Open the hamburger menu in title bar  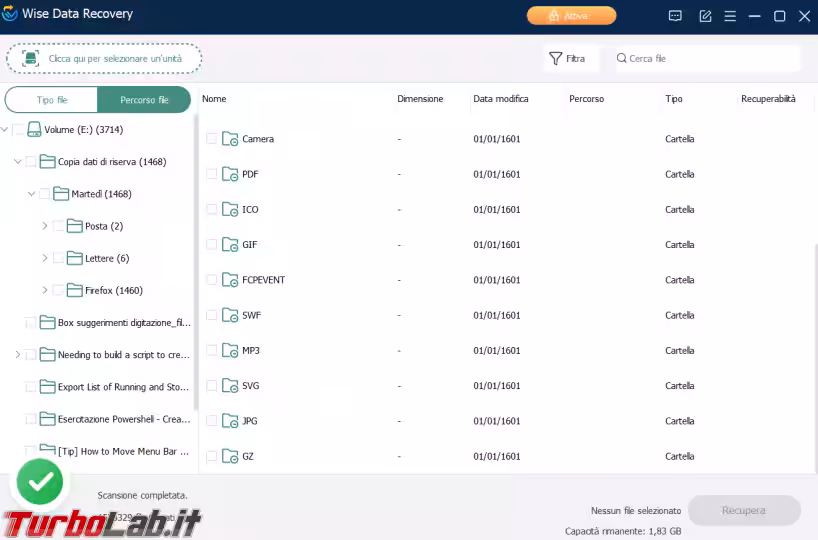pos(730,16)
